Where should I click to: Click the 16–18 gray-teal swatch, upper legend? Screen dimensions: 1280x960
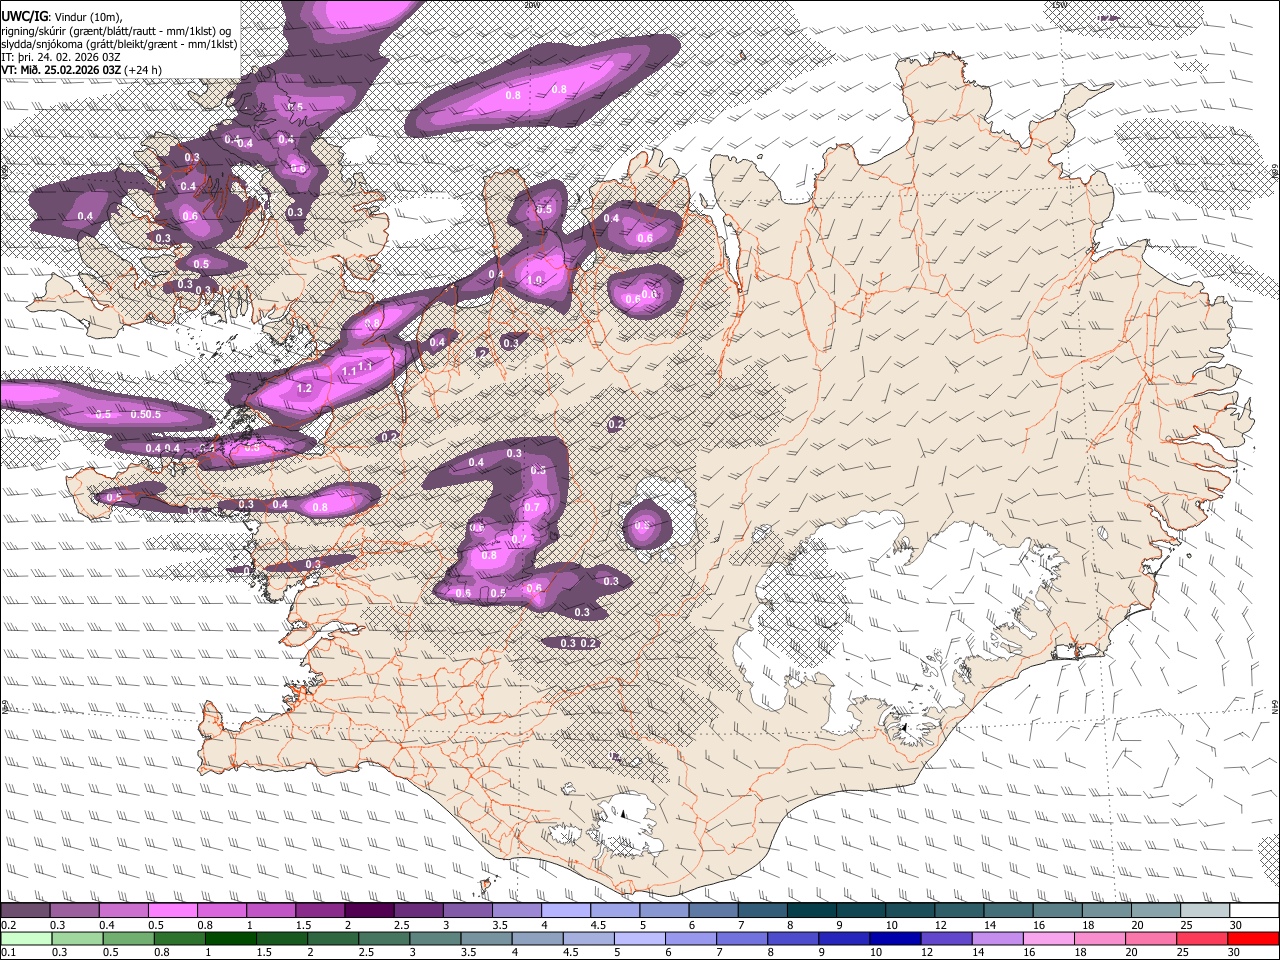(x=1057, y=910)
